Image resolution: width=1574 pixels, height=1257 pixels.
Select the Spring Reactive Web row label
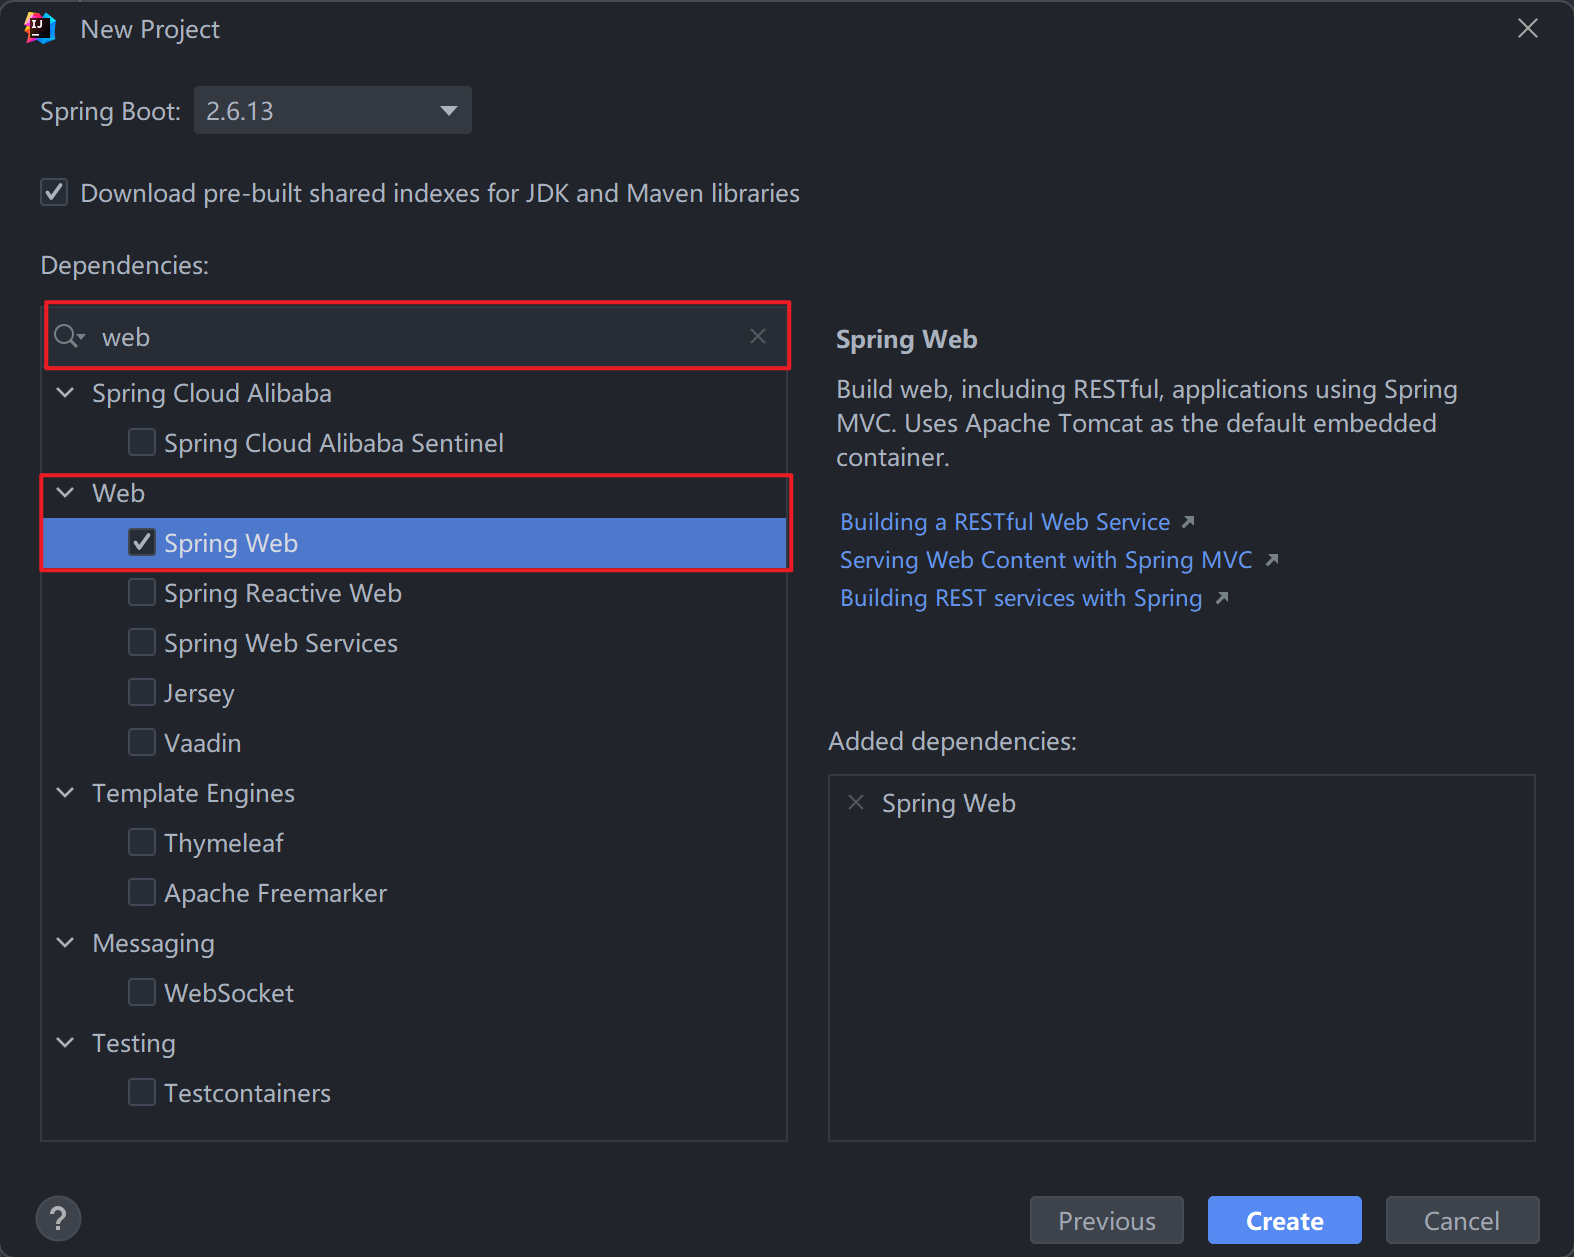pos(283,593)
